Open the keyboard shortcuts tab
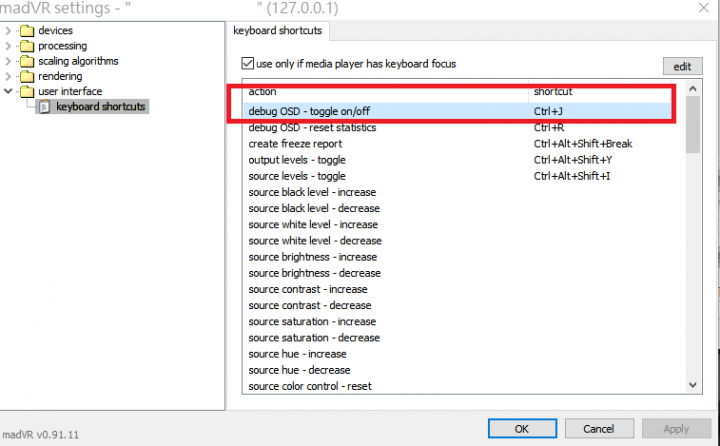The image size is (720, 446). tap(278, 31)
